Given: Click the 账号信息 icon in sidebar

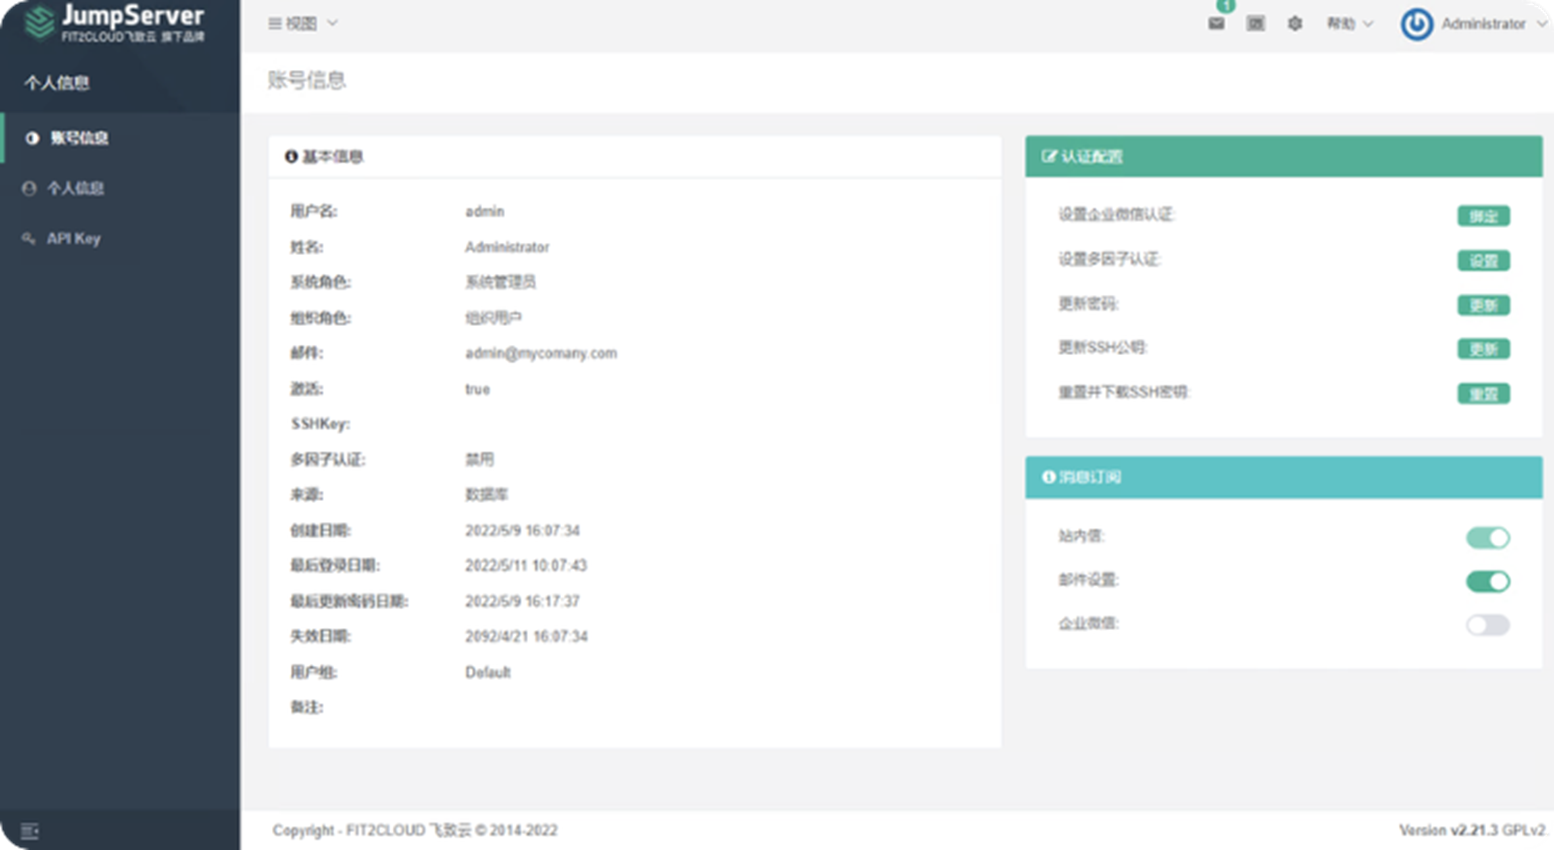Looking at the screenshot, I should (x=32, y=138).
